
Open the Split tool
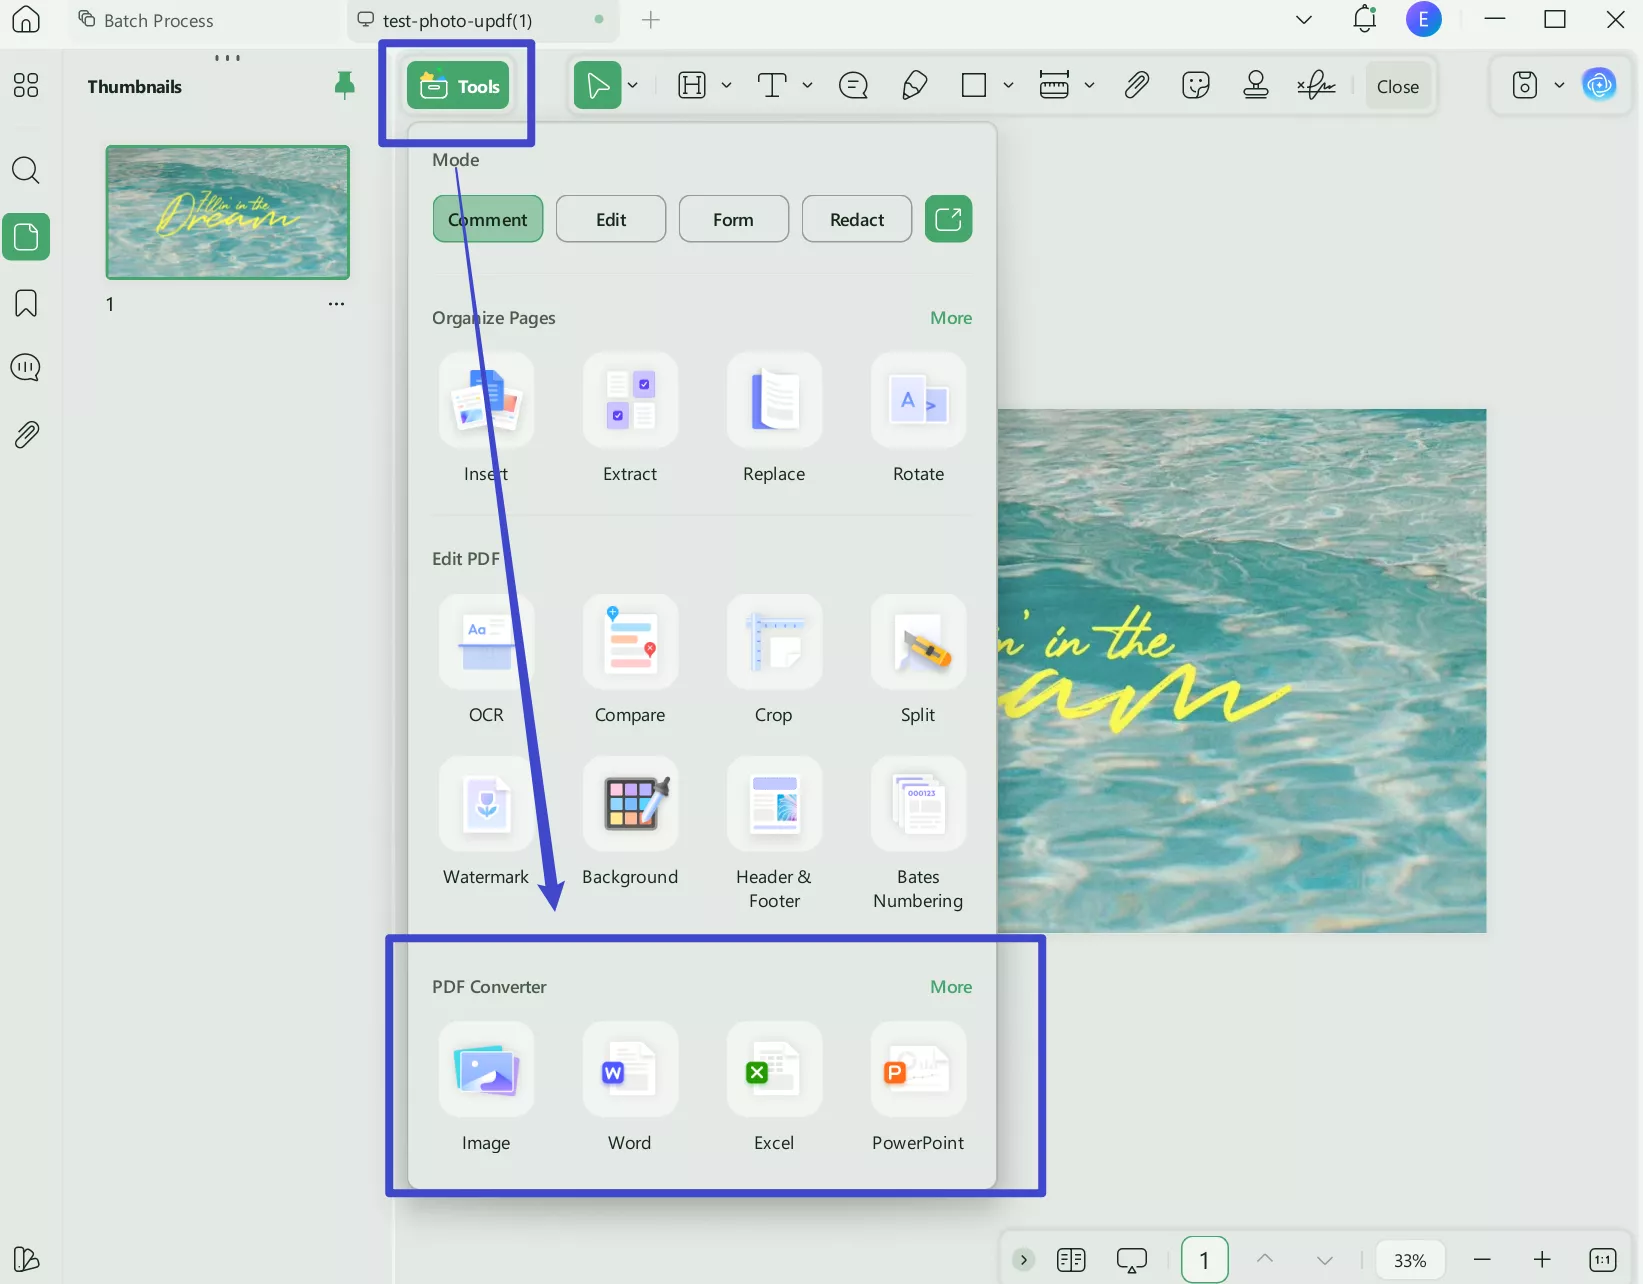tap(918, 641)
